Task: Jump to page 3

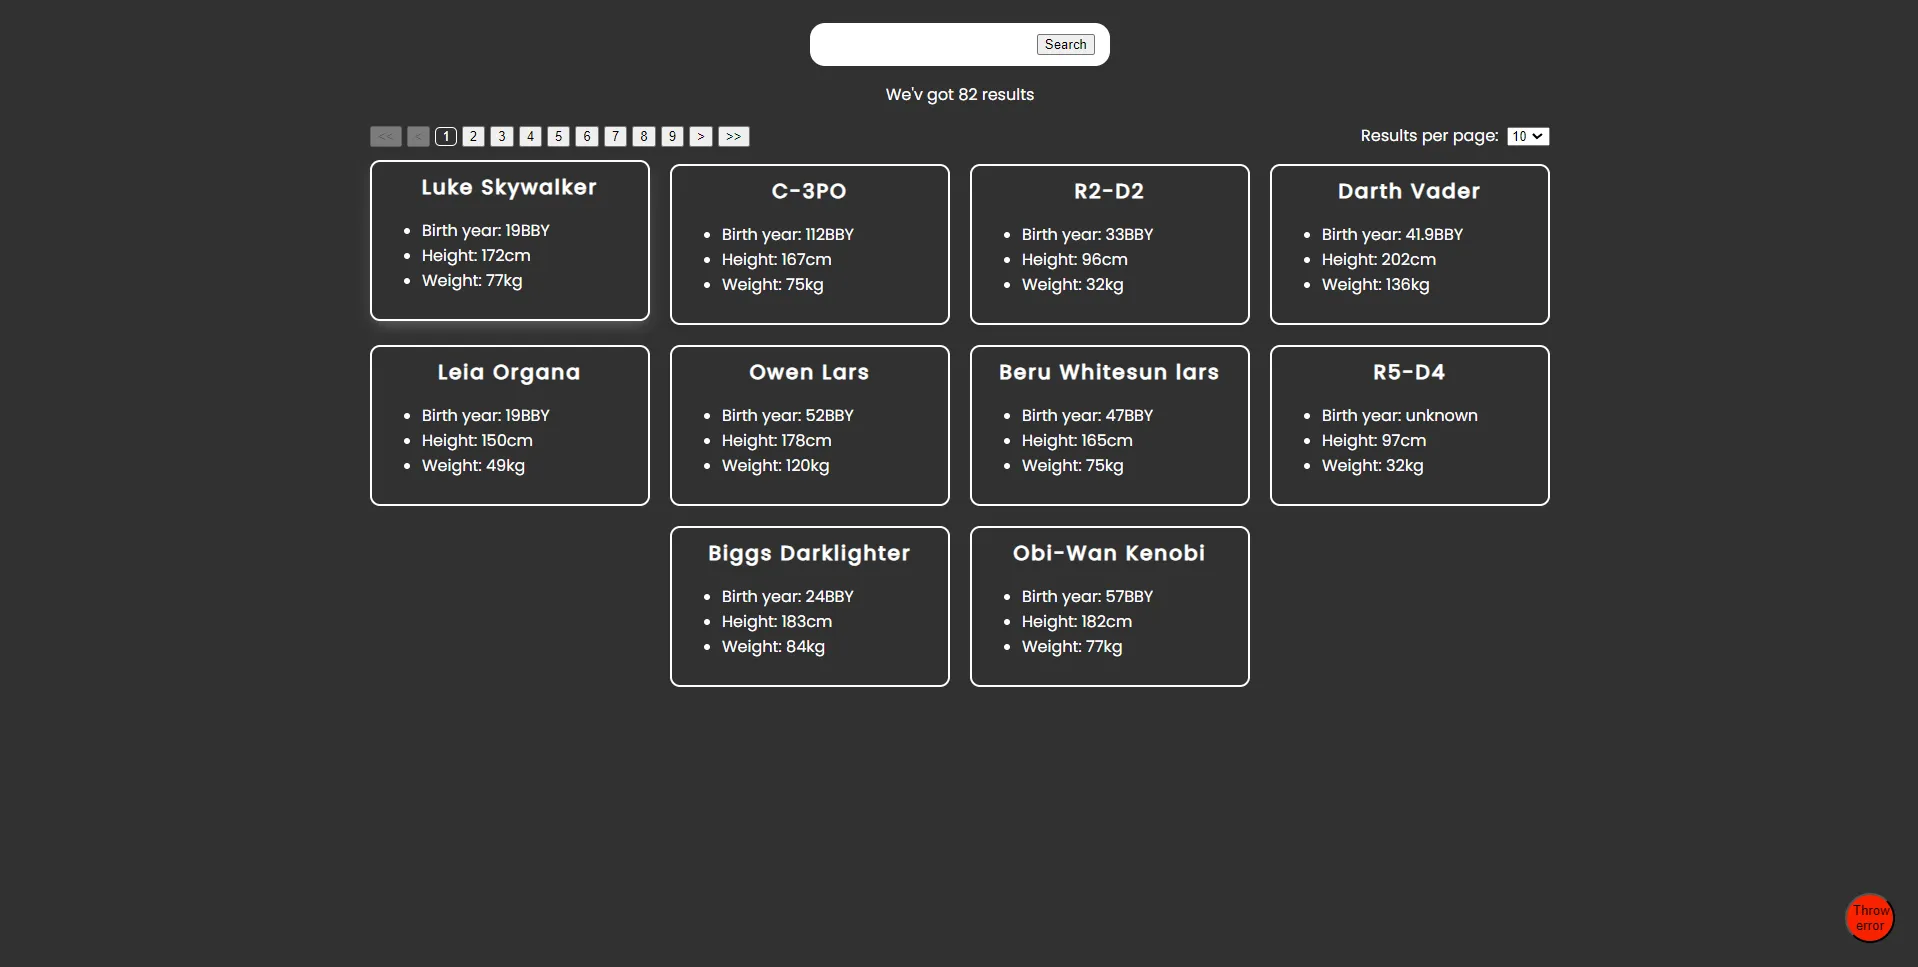Action: [x=502, y=136]
